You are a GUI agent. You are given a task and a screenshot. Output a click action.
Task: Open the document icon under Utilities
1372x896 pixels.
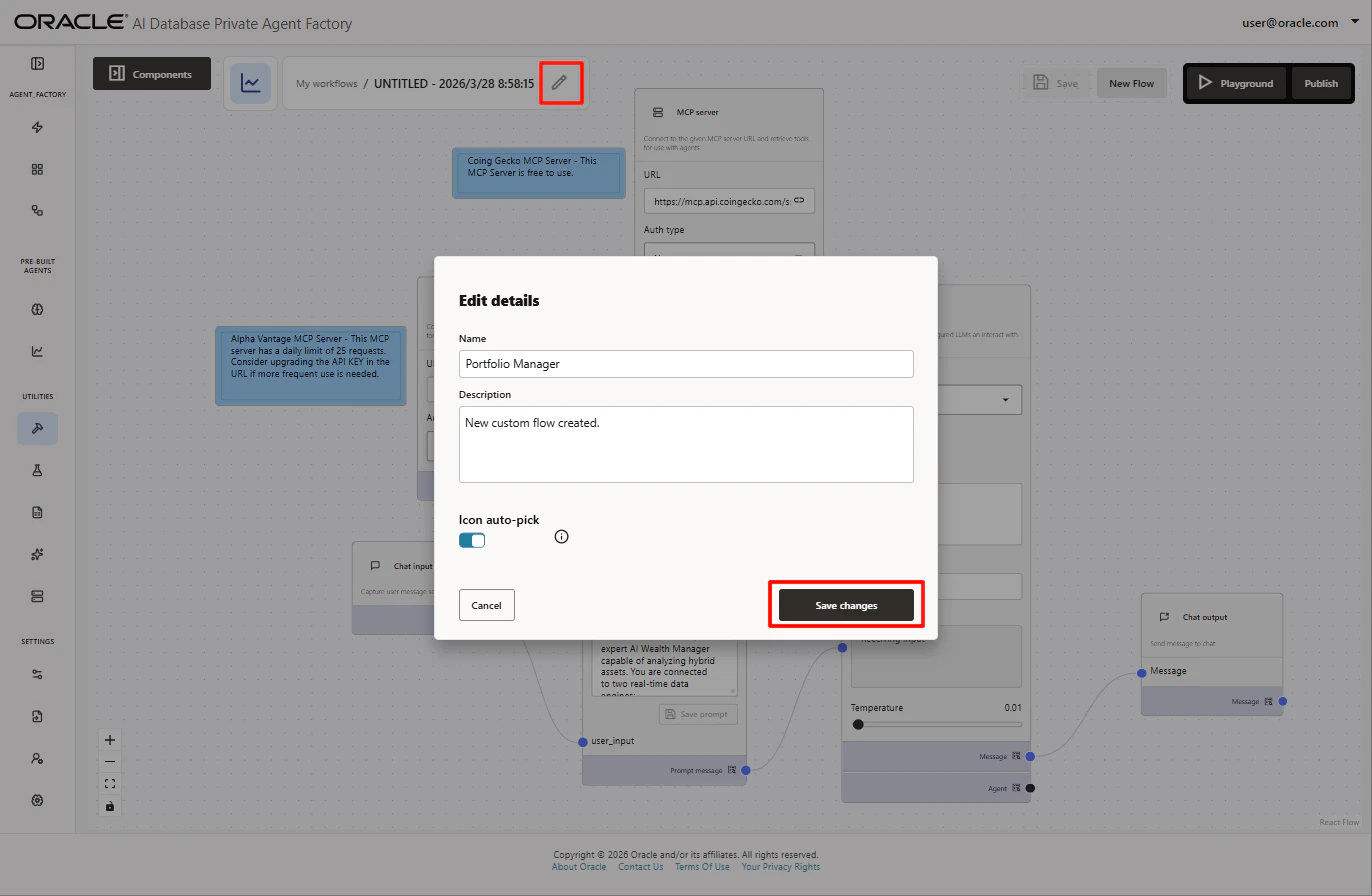[37, 512]
